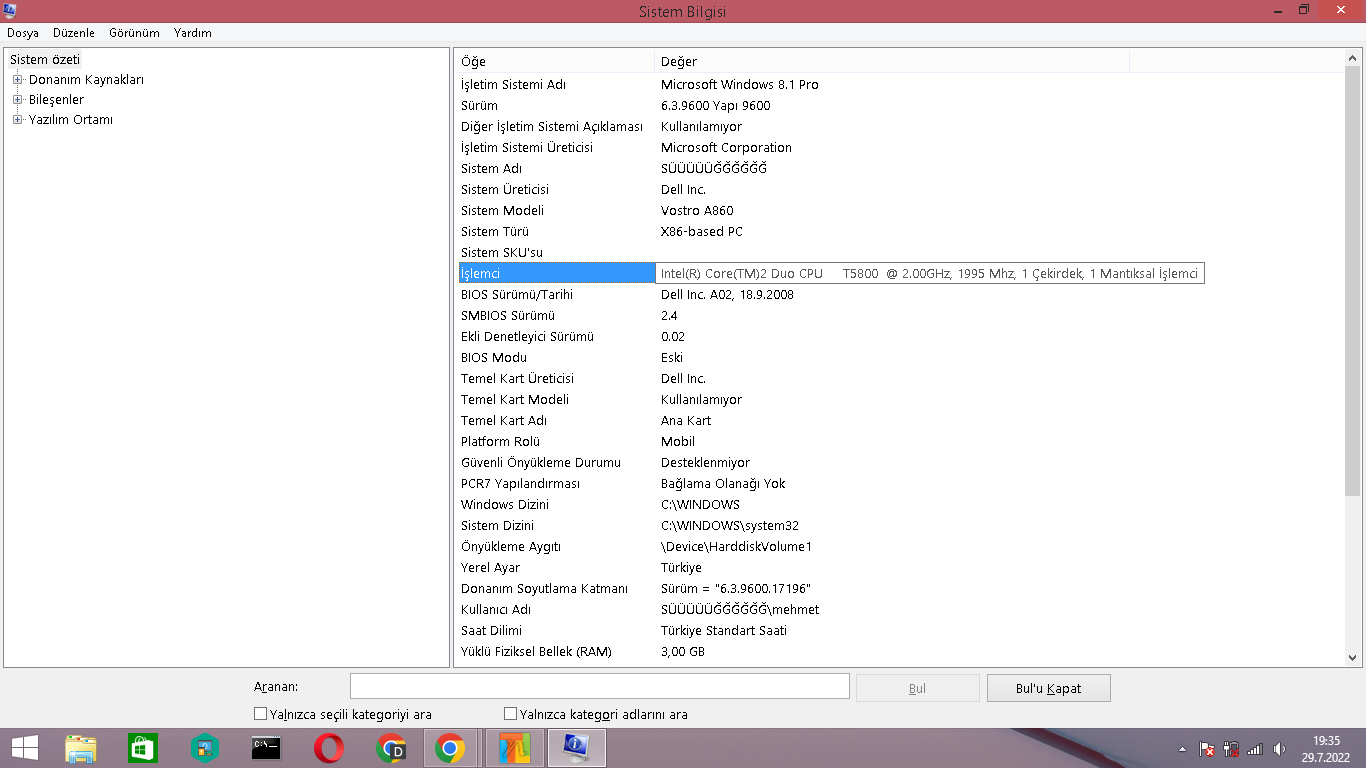Show hidden system tray icons
This screenshot has height=768, width=1366.
[x=1184, y=749]
